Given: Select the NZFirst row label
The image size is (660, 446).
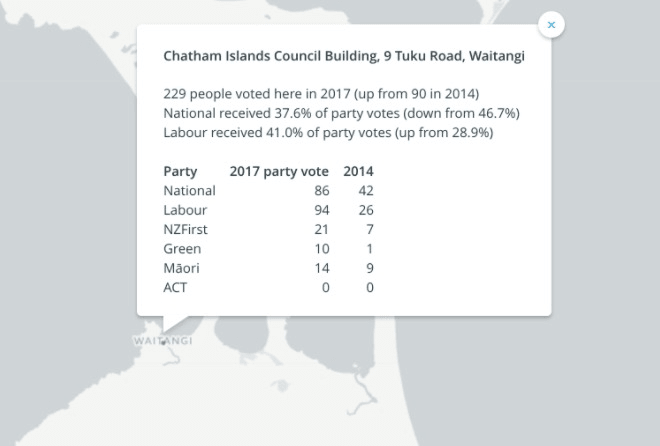Looking at the screenshot, I should coord(187,229).
